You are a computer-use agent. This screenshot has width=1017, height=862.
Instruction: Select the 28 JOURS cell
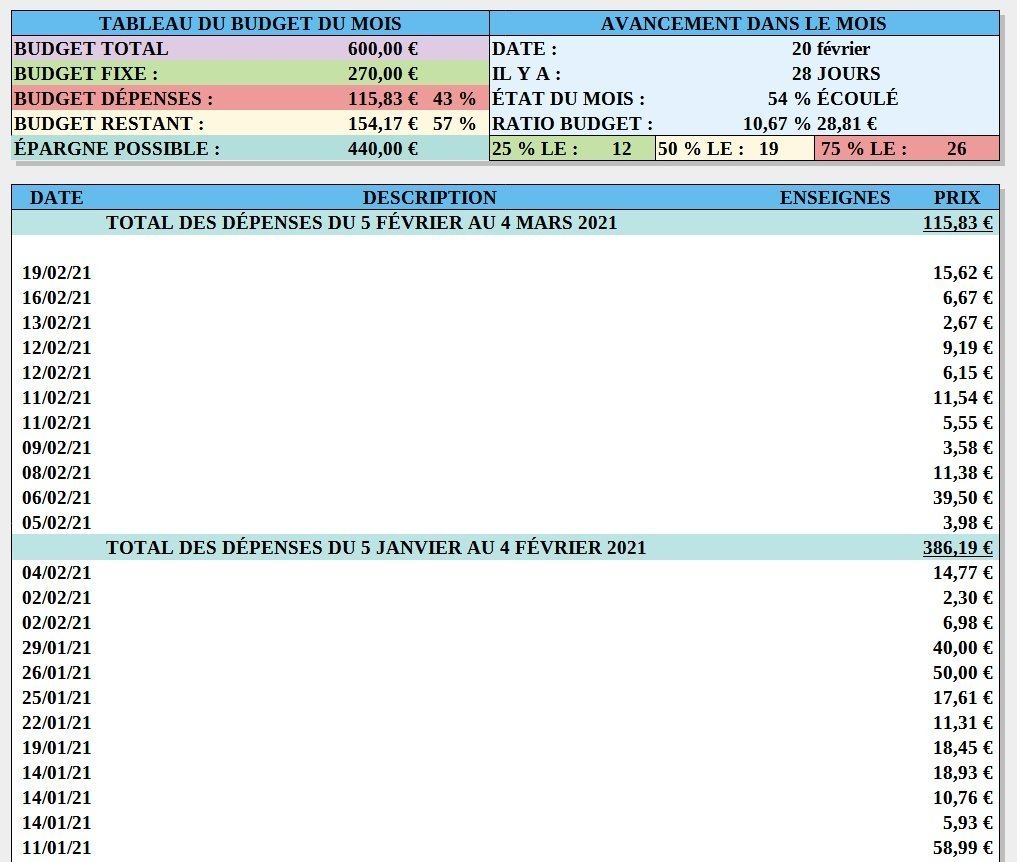[x=836, y=73]
